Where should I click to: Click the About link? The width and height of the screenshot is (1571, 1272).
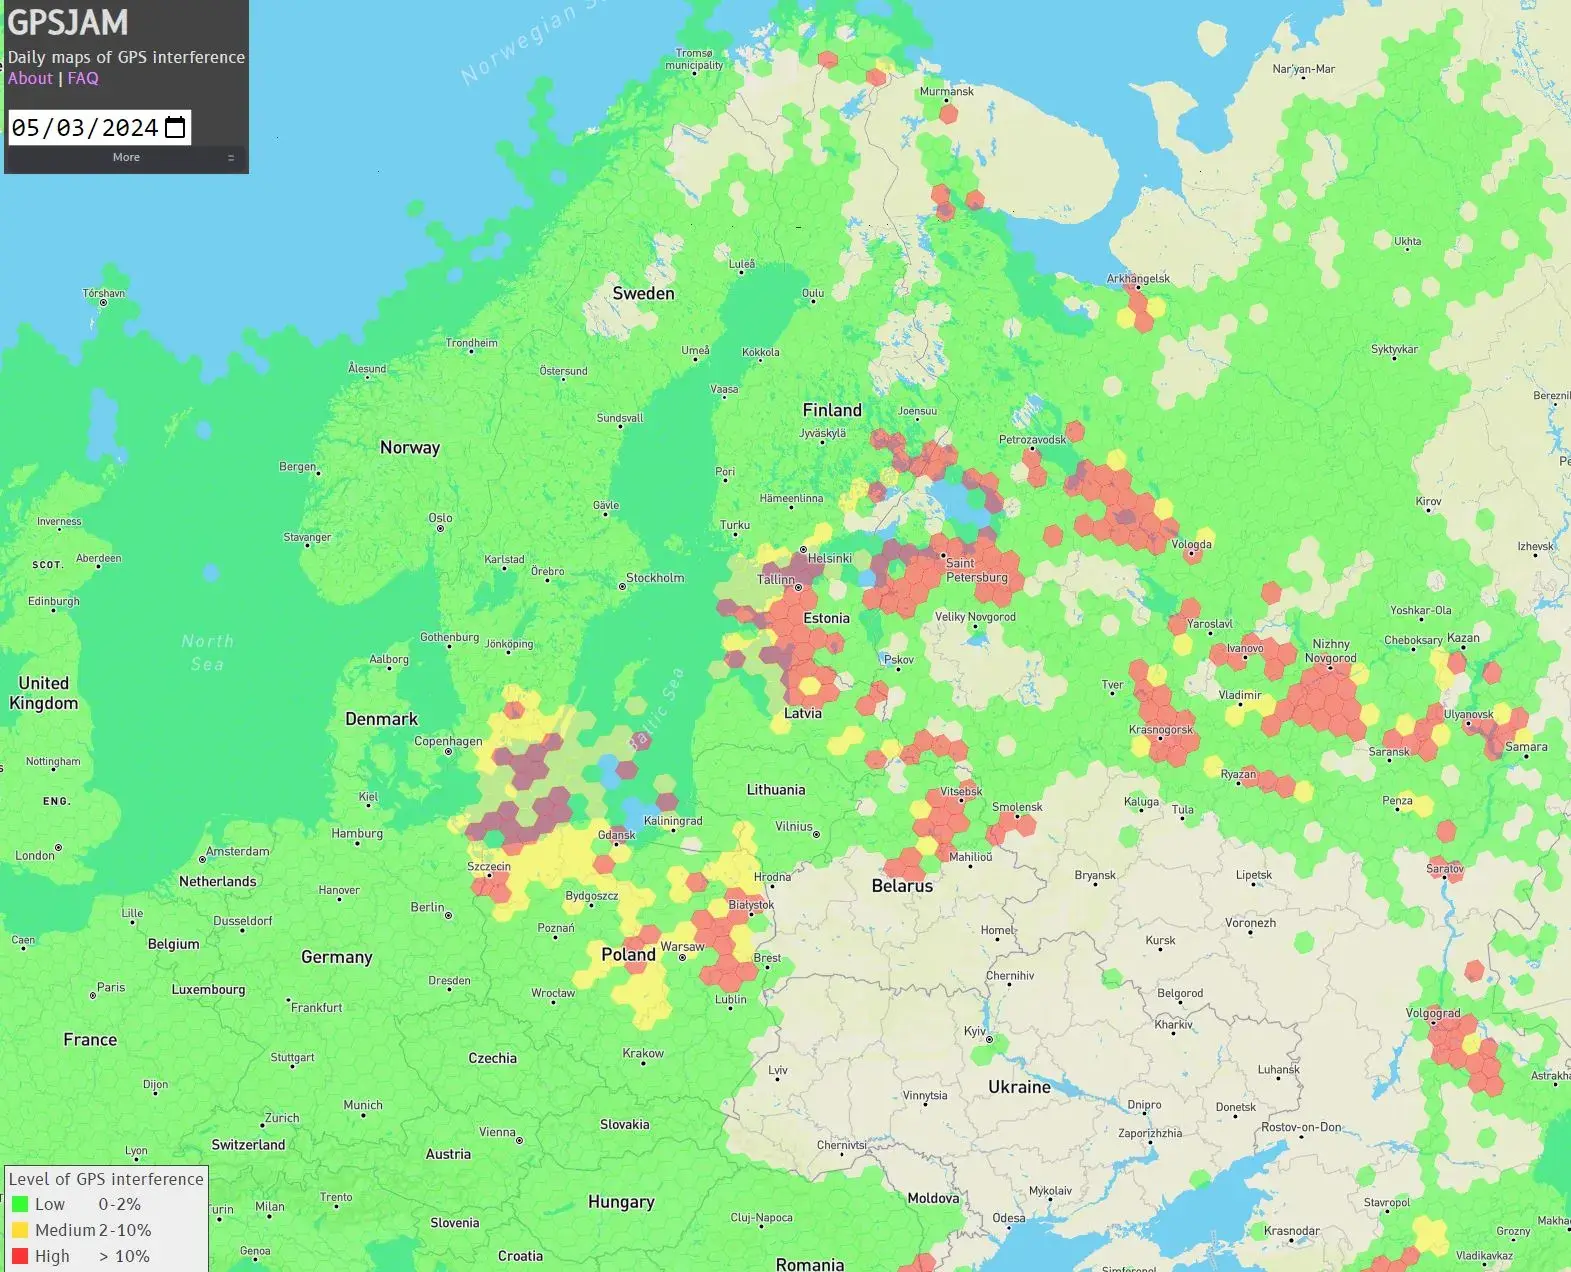[x=30, y=78]
